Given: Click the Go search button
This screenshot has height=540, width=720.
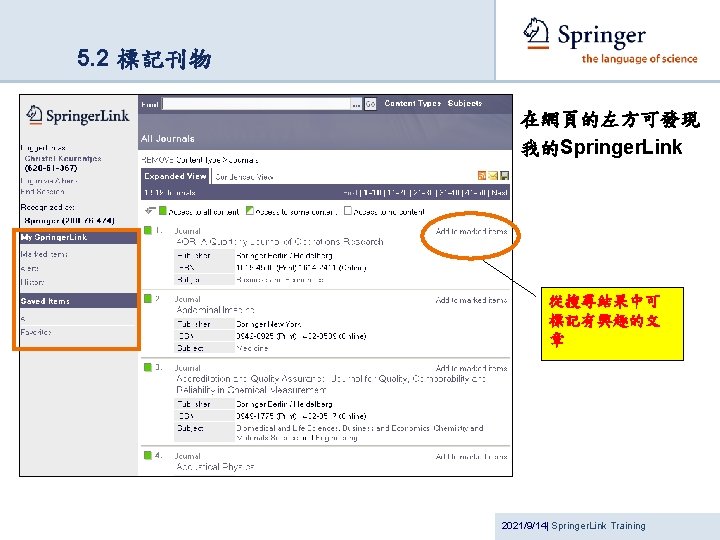Looking at the screenshot, I should coord(371,104).
